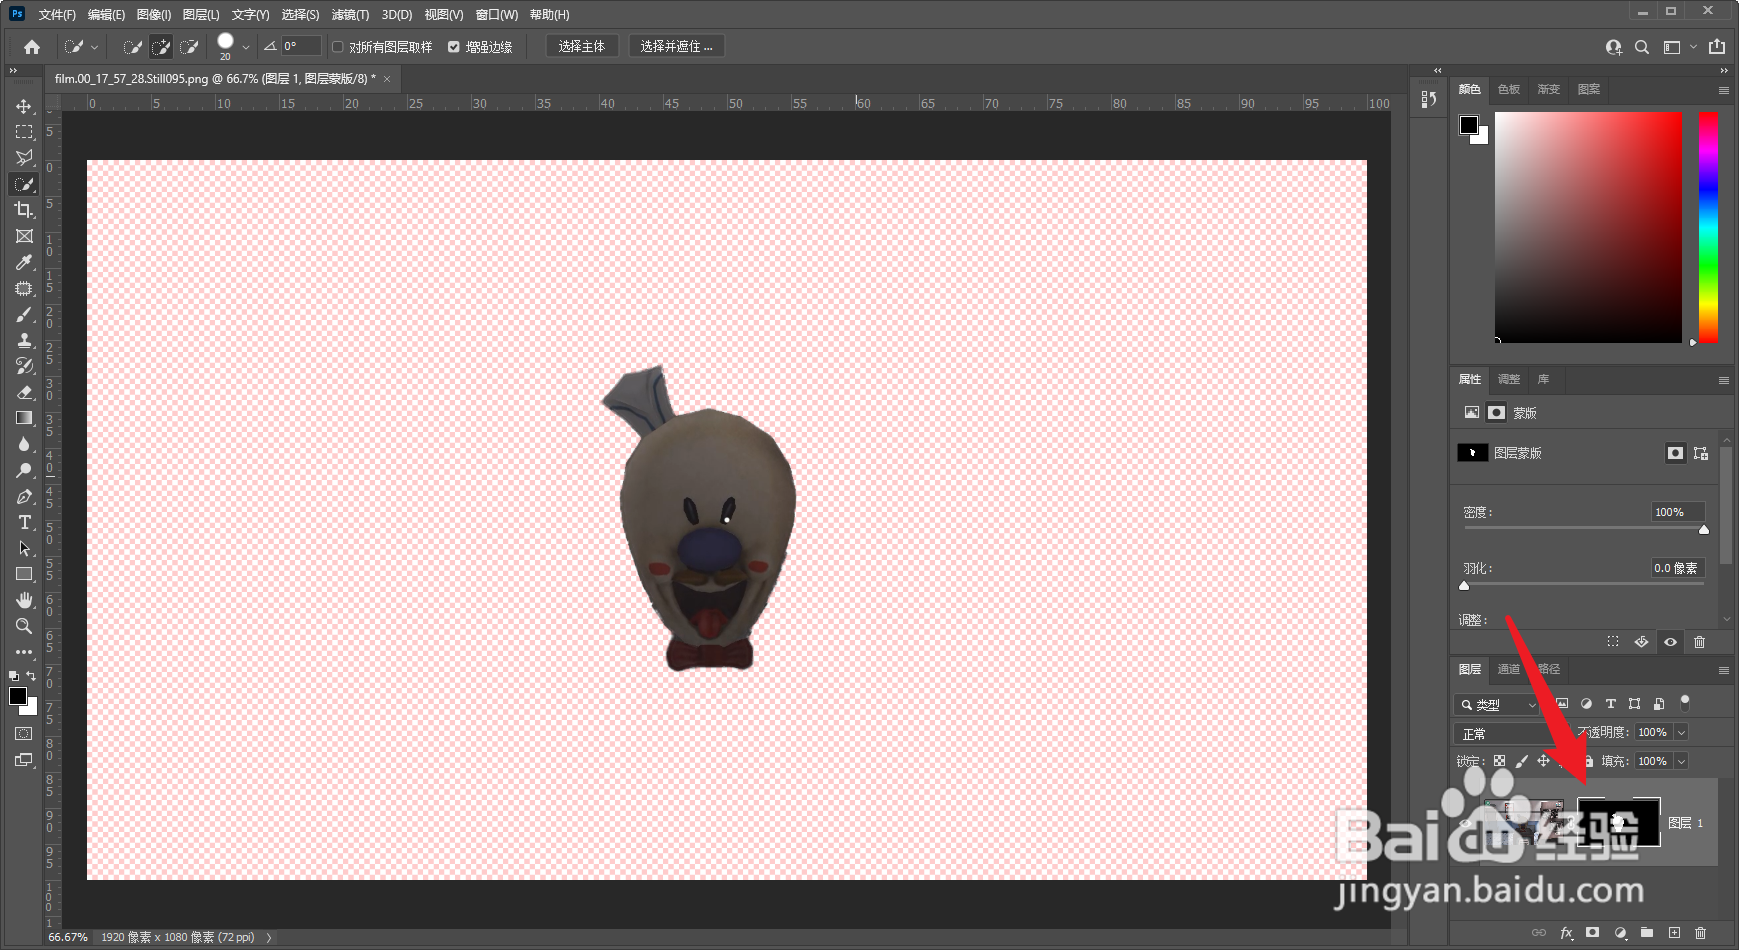1739x950 pixels.
Task: Open layer filter 类型 dropdown
Action: coord(1498,704)
